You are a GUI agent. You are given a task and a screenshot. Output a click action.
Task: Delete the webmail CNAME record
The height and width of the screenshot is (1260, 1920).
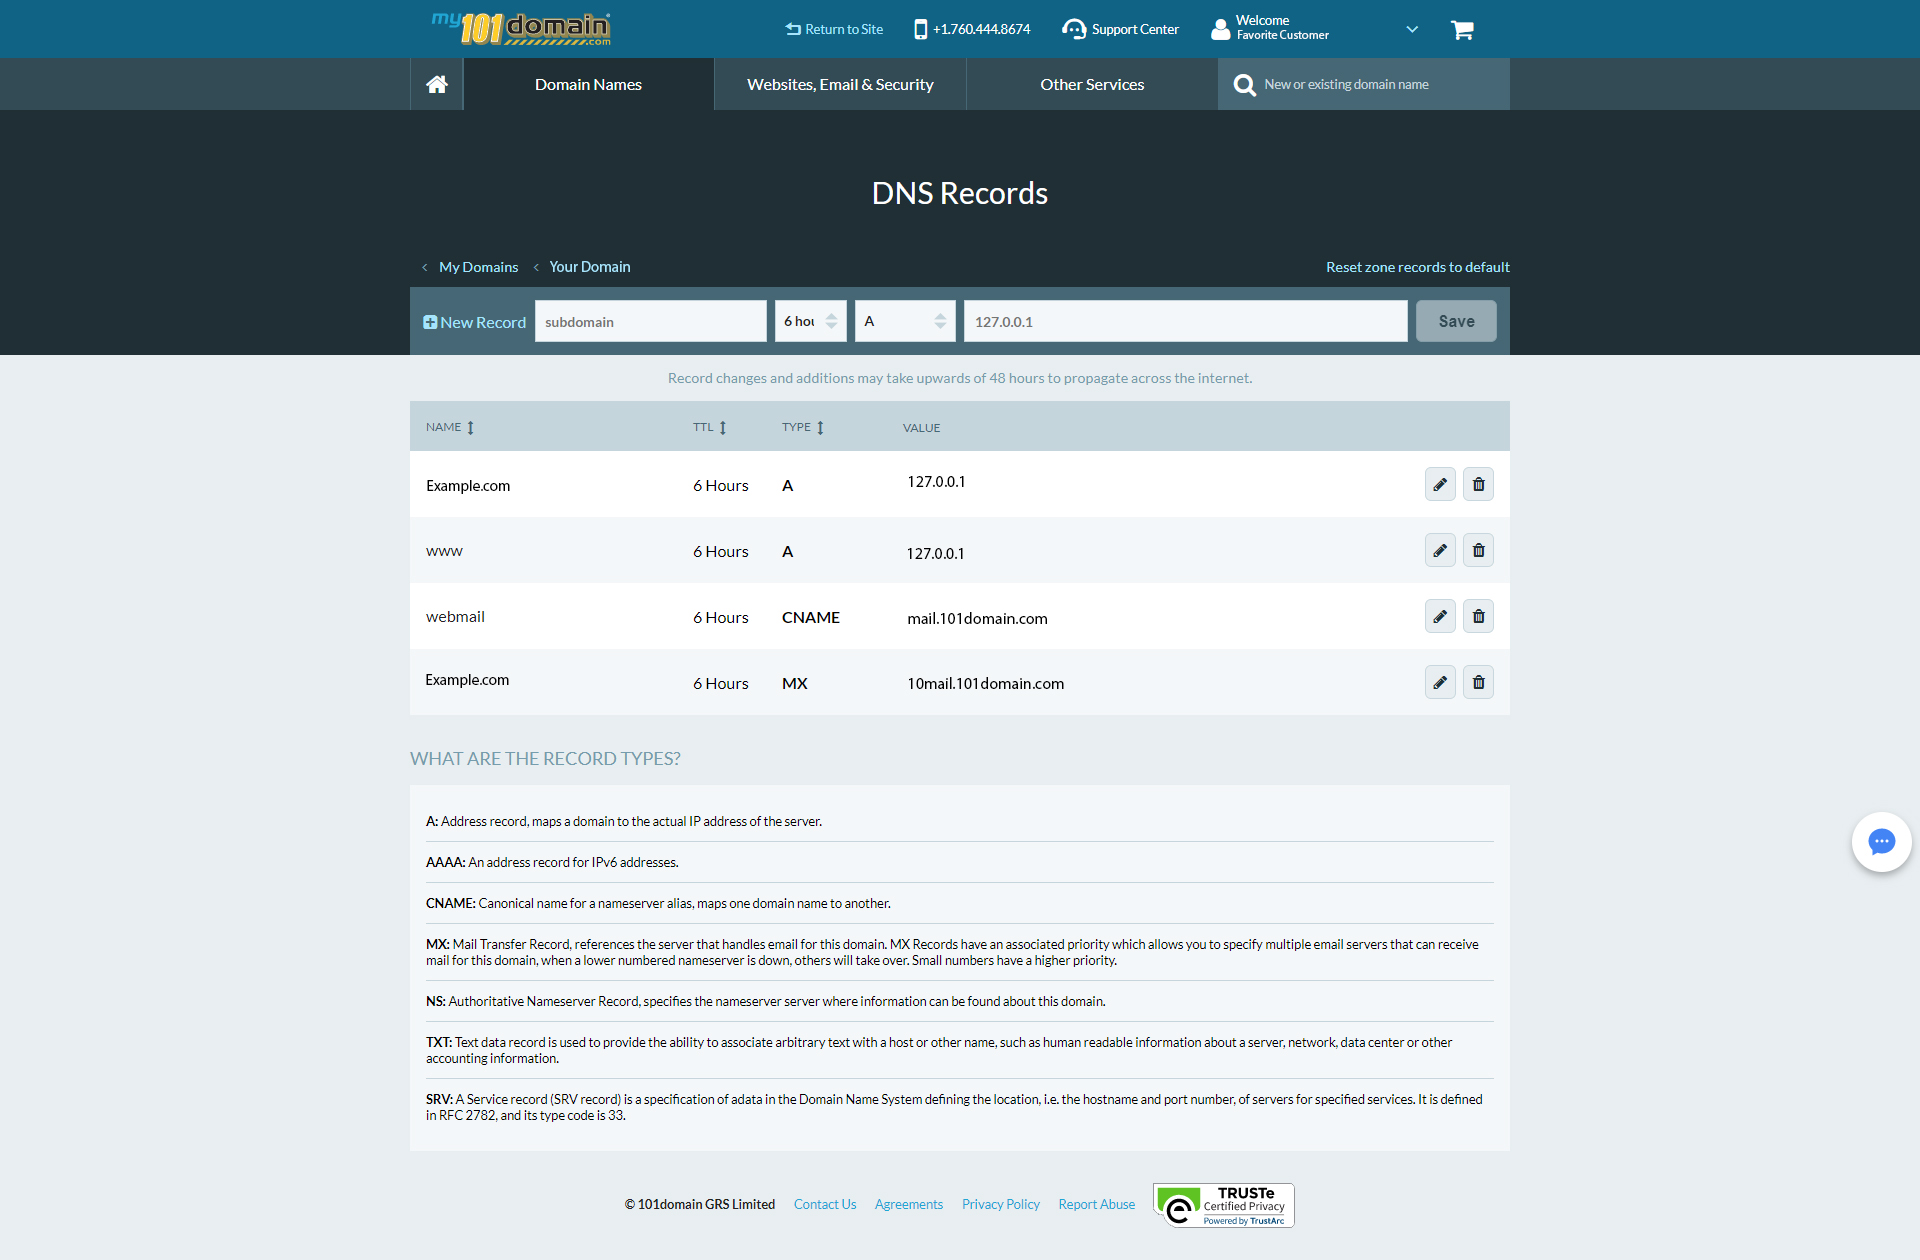1478,616
